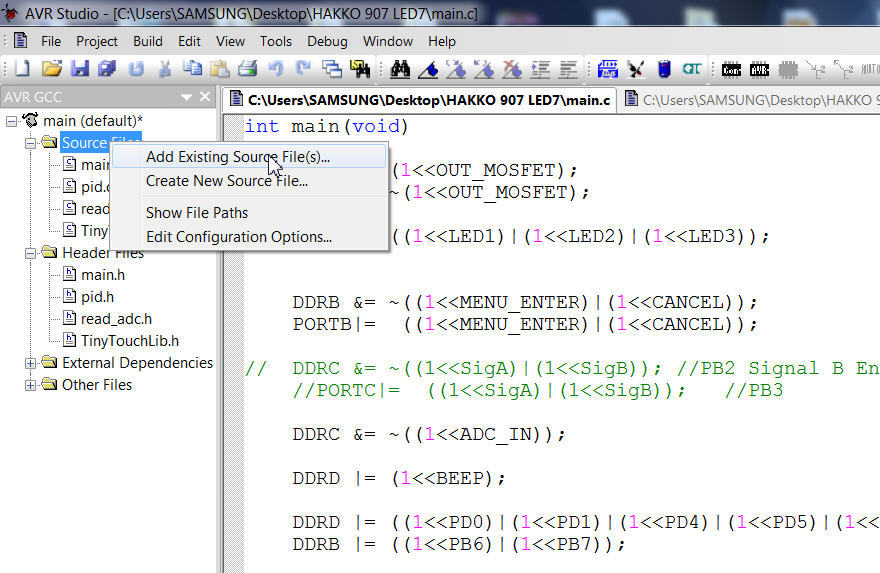The width and height of the screenshot is (880, 573).
Task: Choose Create New Source File...
Action: click(249, 181)
